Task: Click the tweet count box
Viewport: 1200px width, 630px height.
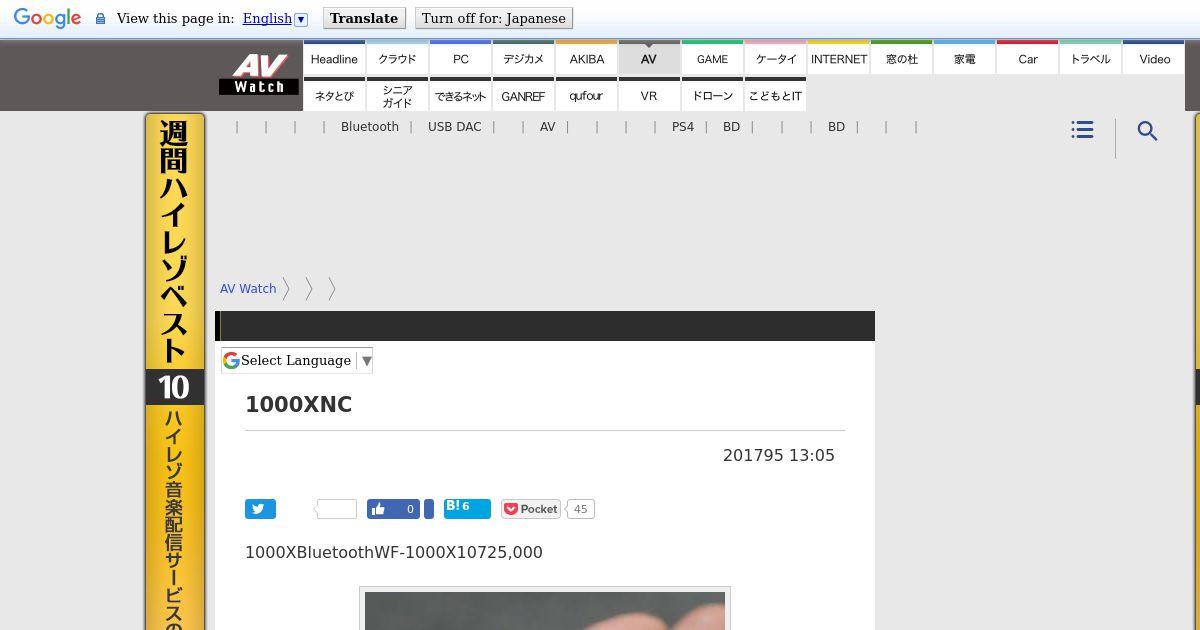Action: pos(337,509)
